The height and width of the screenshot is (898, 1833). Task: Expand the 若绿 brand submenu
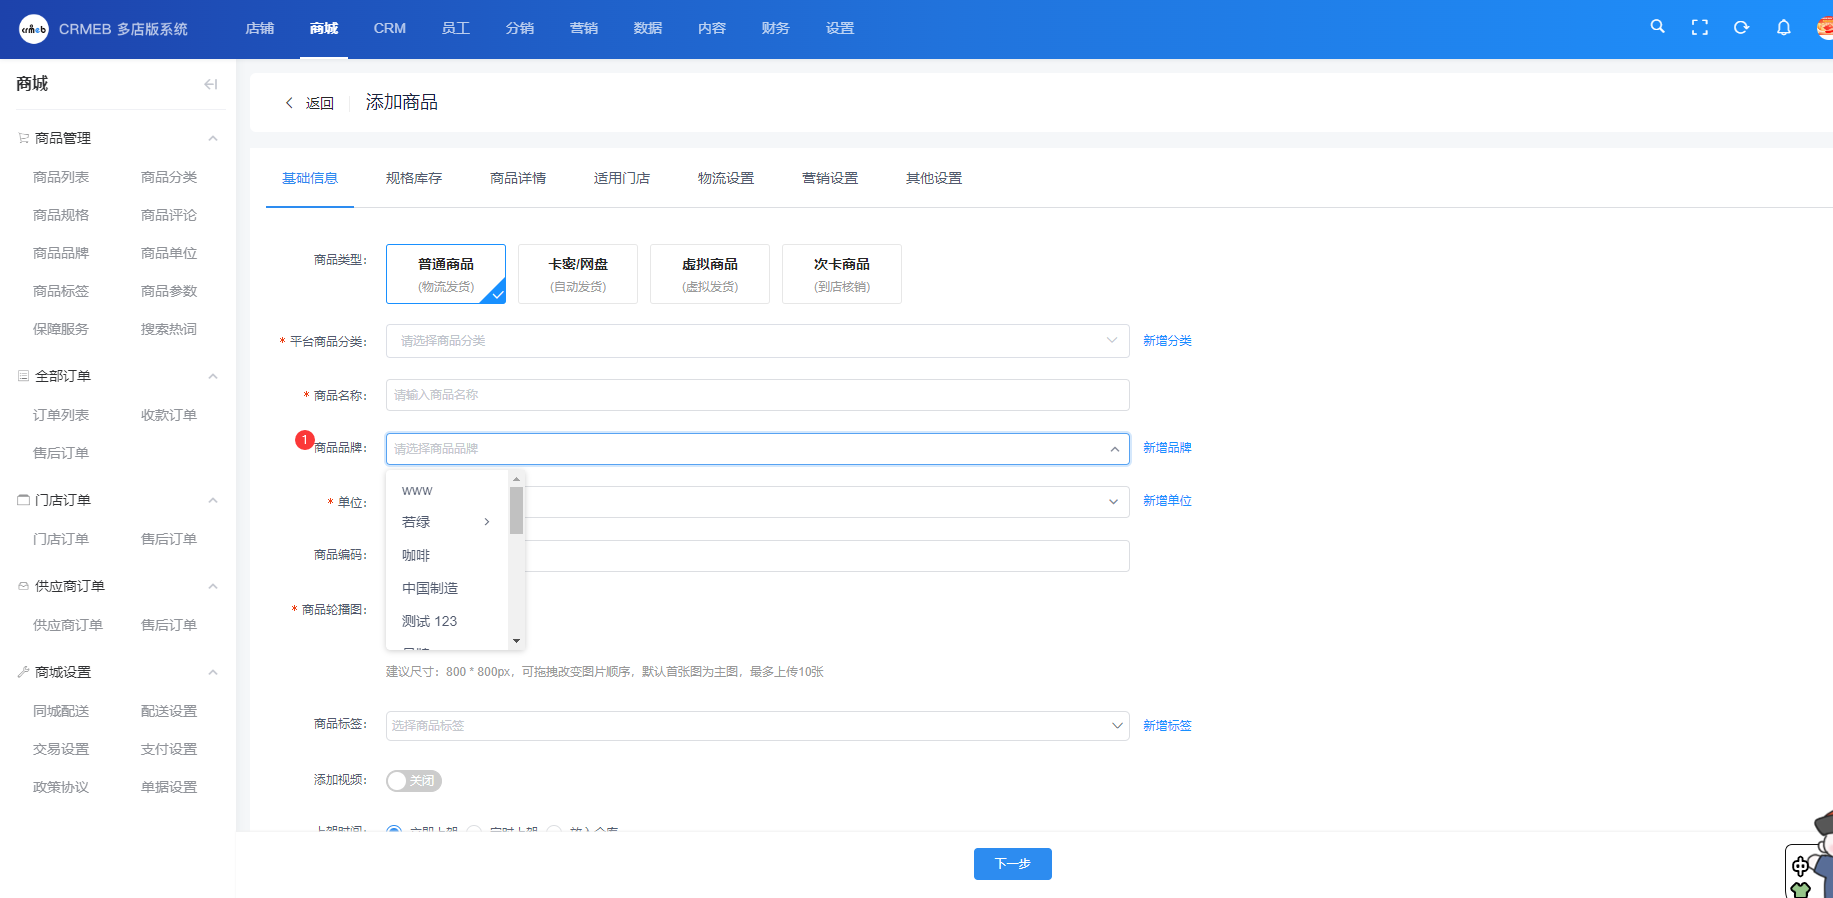pos(486,522)
